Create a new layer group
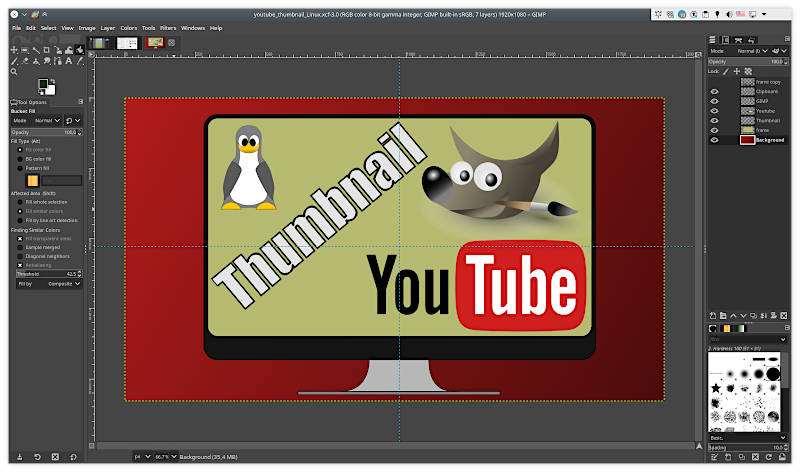The width and height of the screenshot is (800, 472). coord(723,315)
